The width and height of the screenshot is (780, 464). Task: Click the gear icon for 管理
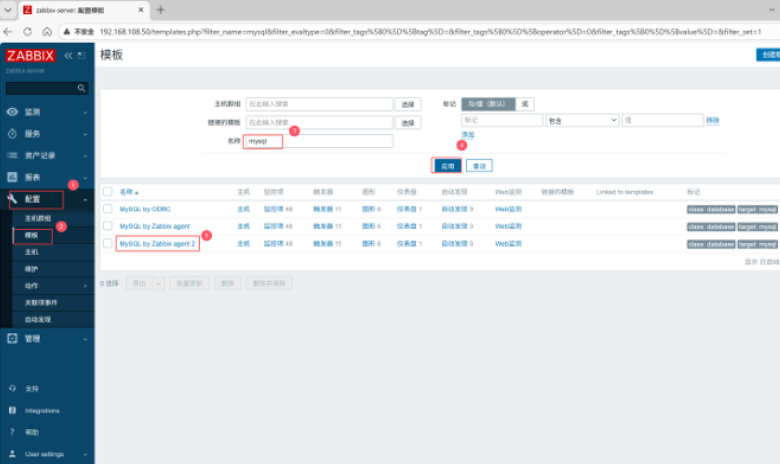[12, 339]
